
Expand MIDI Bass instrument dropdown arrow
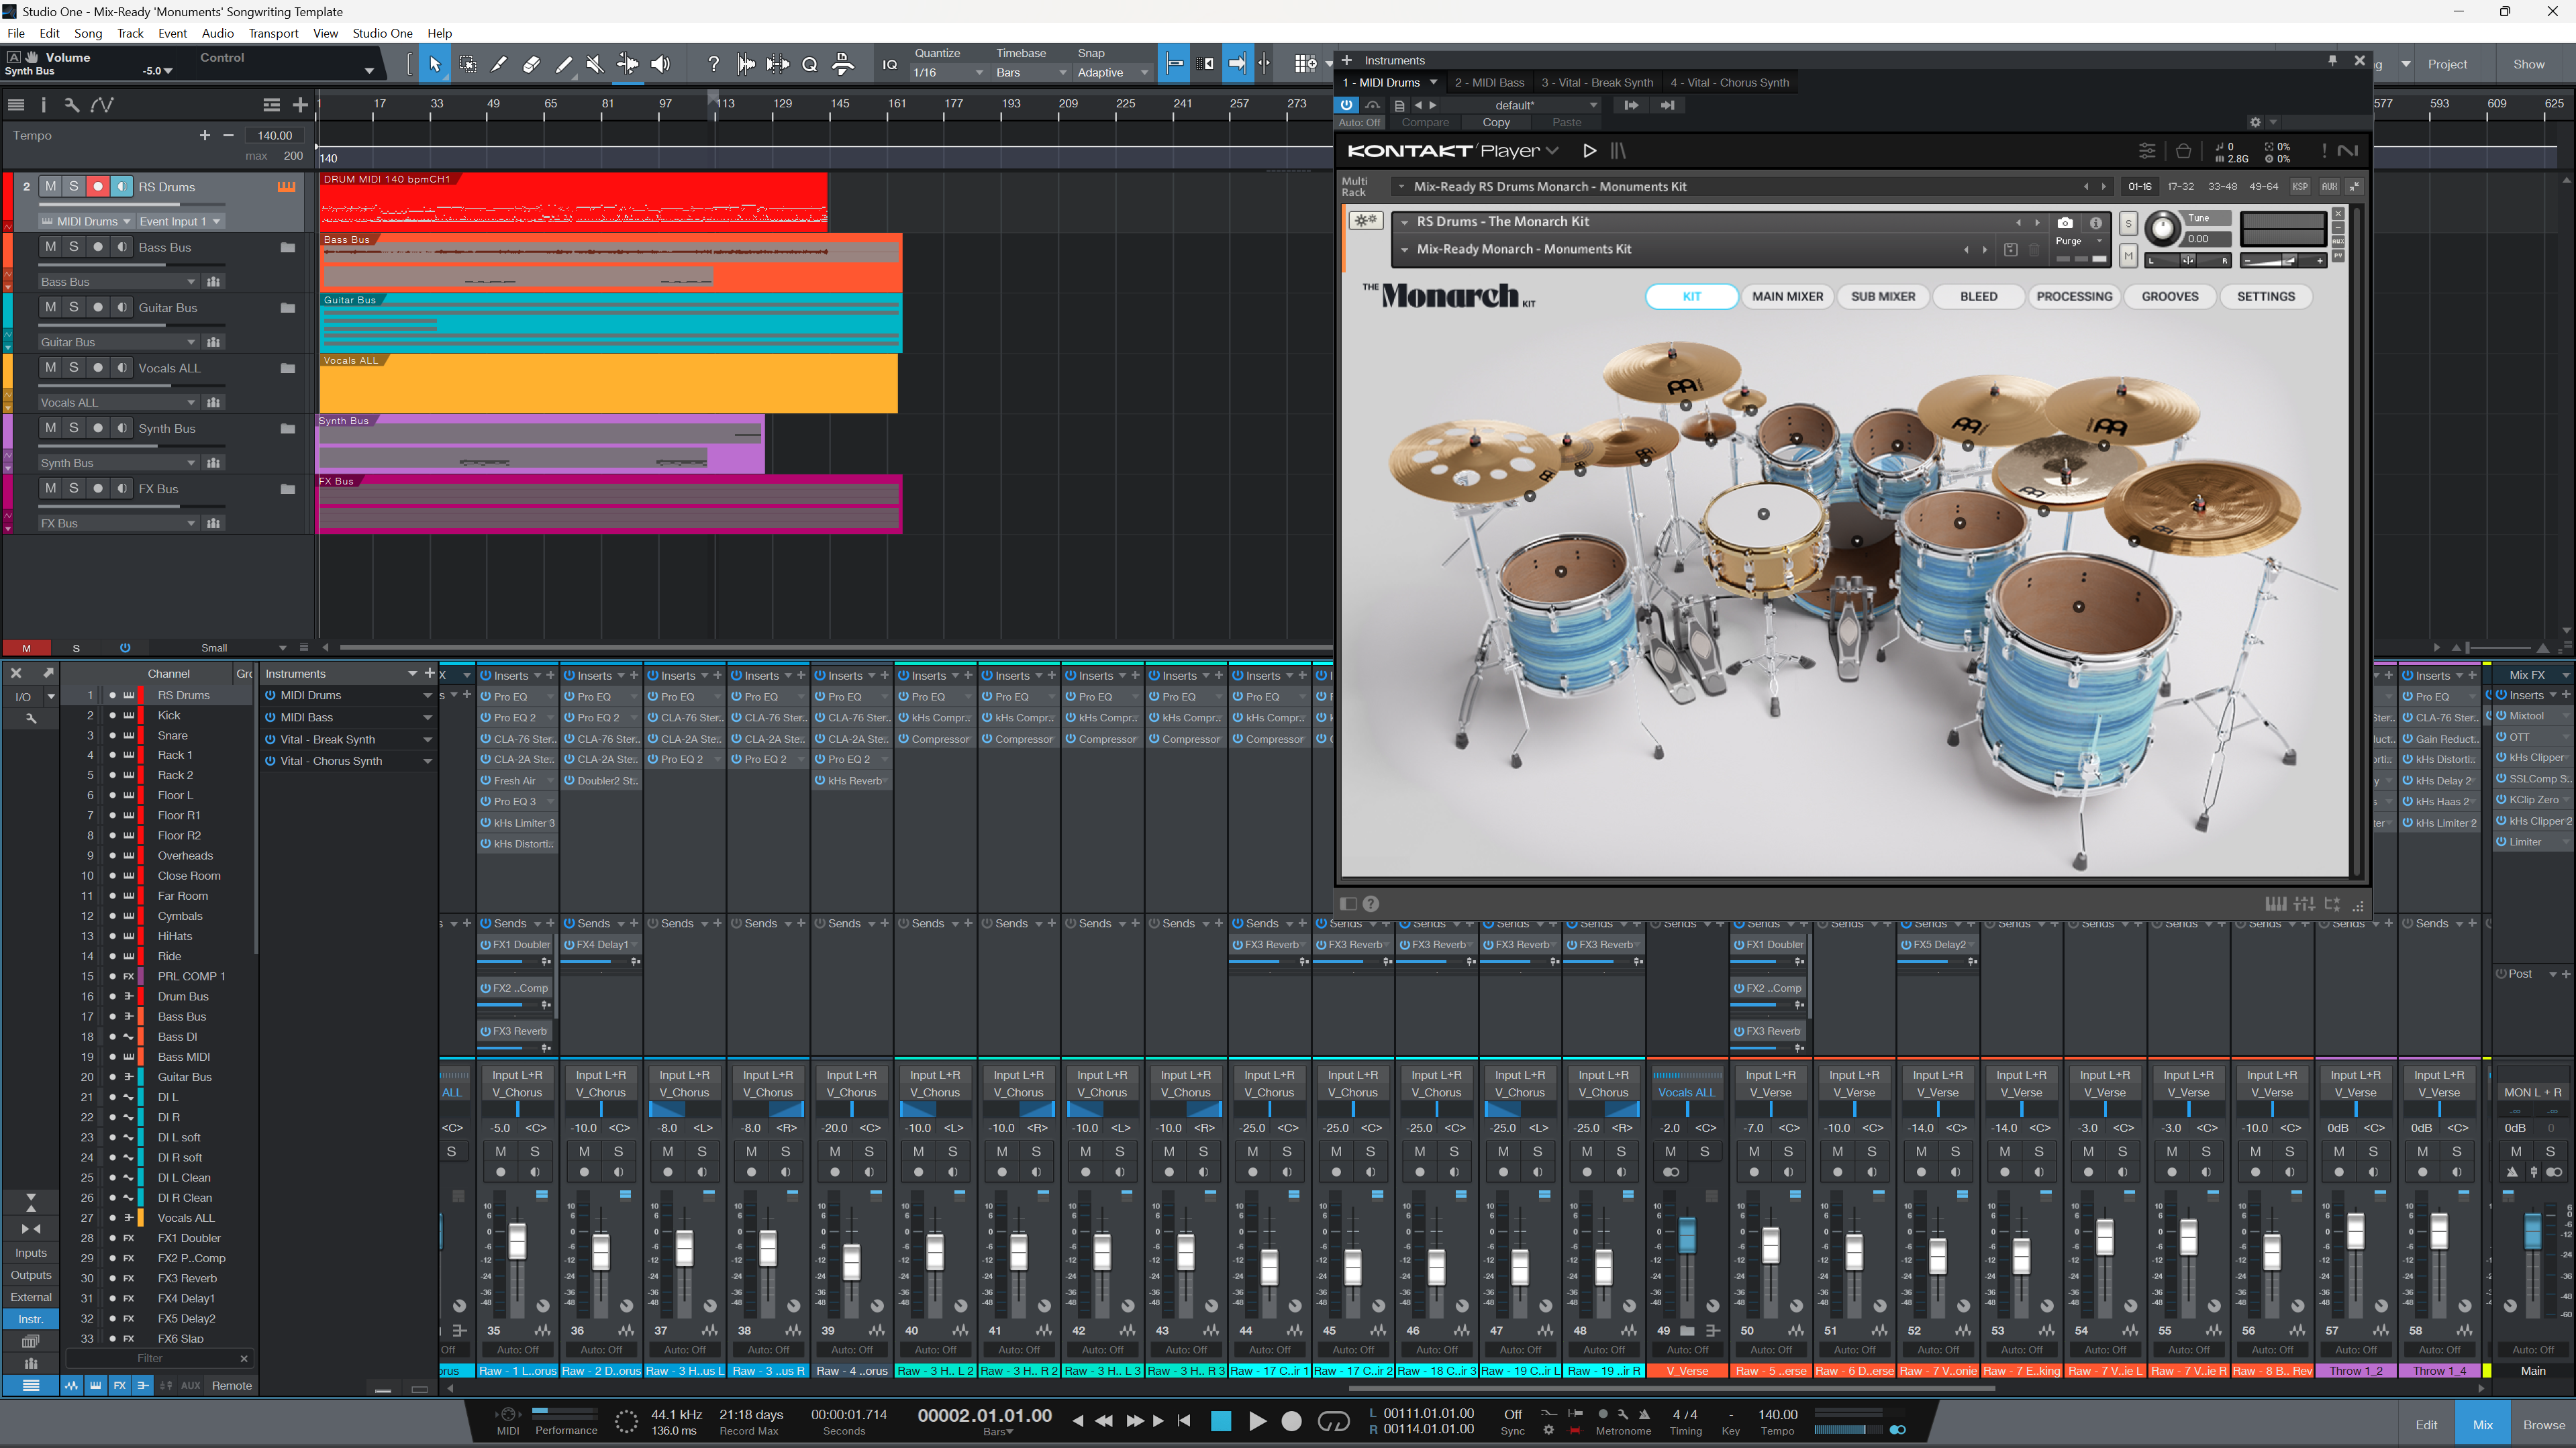pyautogui.click(x=428, y=717)
